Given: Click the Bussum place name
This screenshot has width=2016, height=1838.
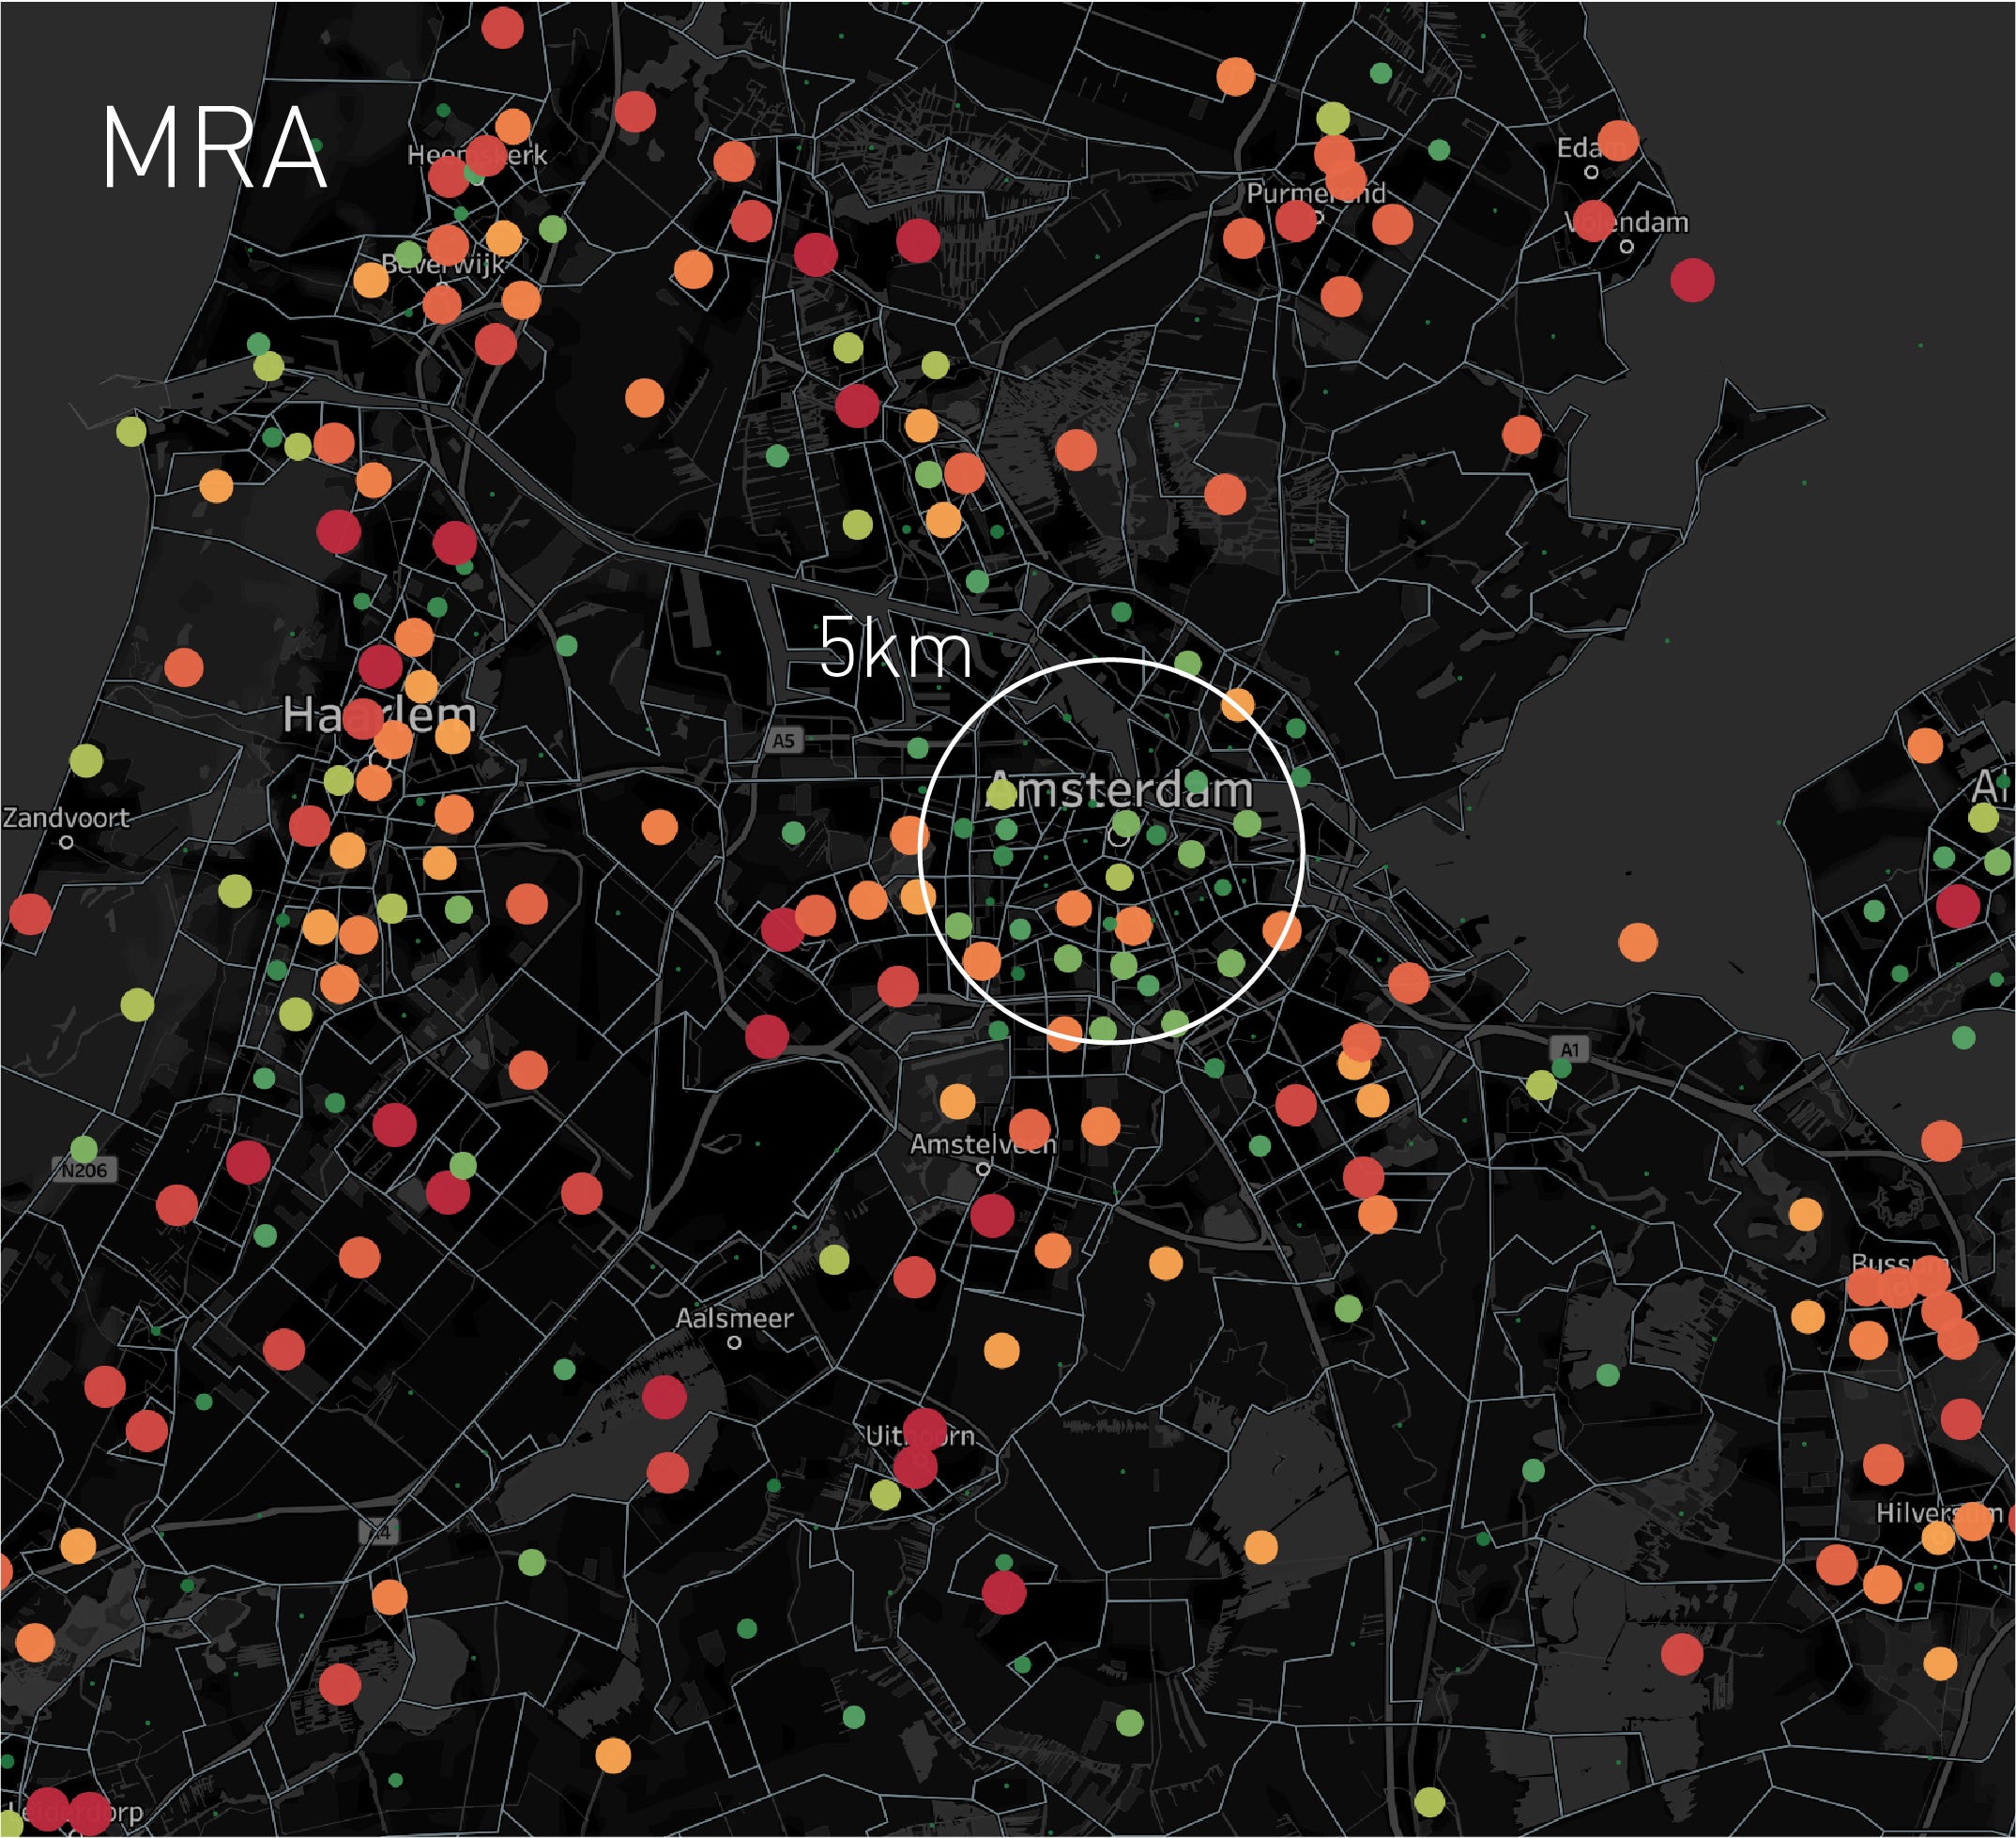Looking at the screenshot, I should [1900, 1264].
